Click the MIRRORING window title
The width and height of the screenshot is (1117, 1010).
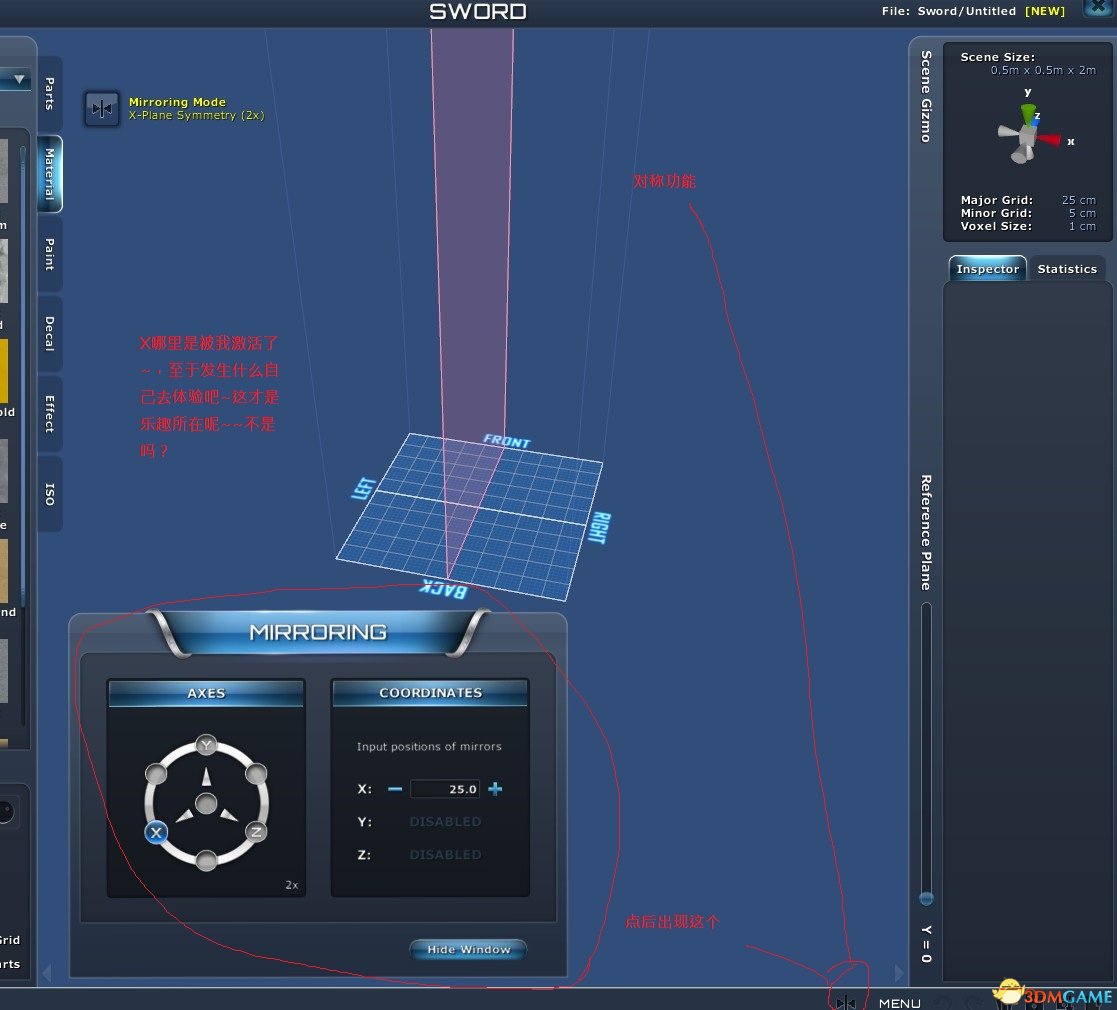[318, 632]
